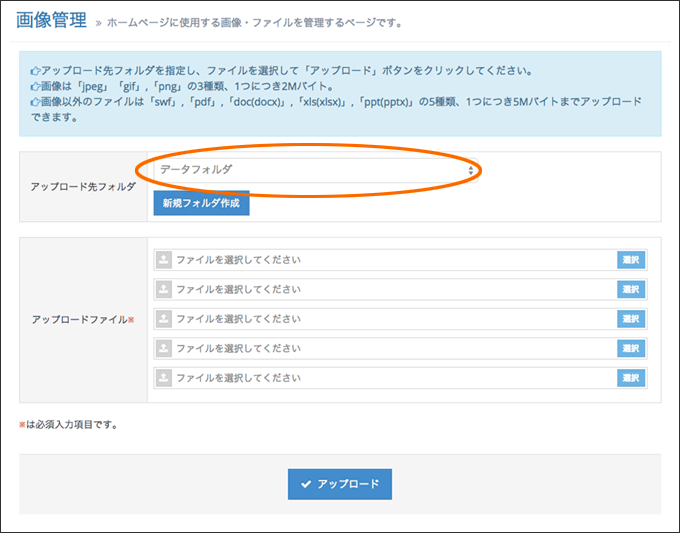Click the upload icon in the first file row
Image resolution: width=680 pixels, height=533 pixels.
point(163,260)
